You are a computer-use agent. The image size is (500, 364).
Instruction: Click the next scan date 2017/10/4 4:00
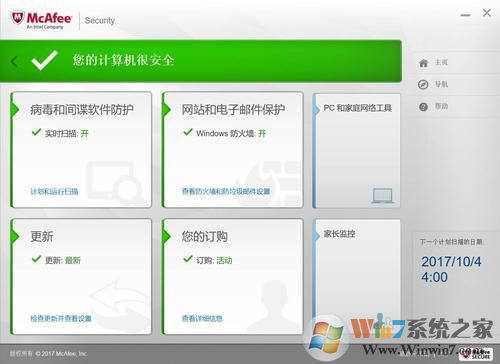451,269
